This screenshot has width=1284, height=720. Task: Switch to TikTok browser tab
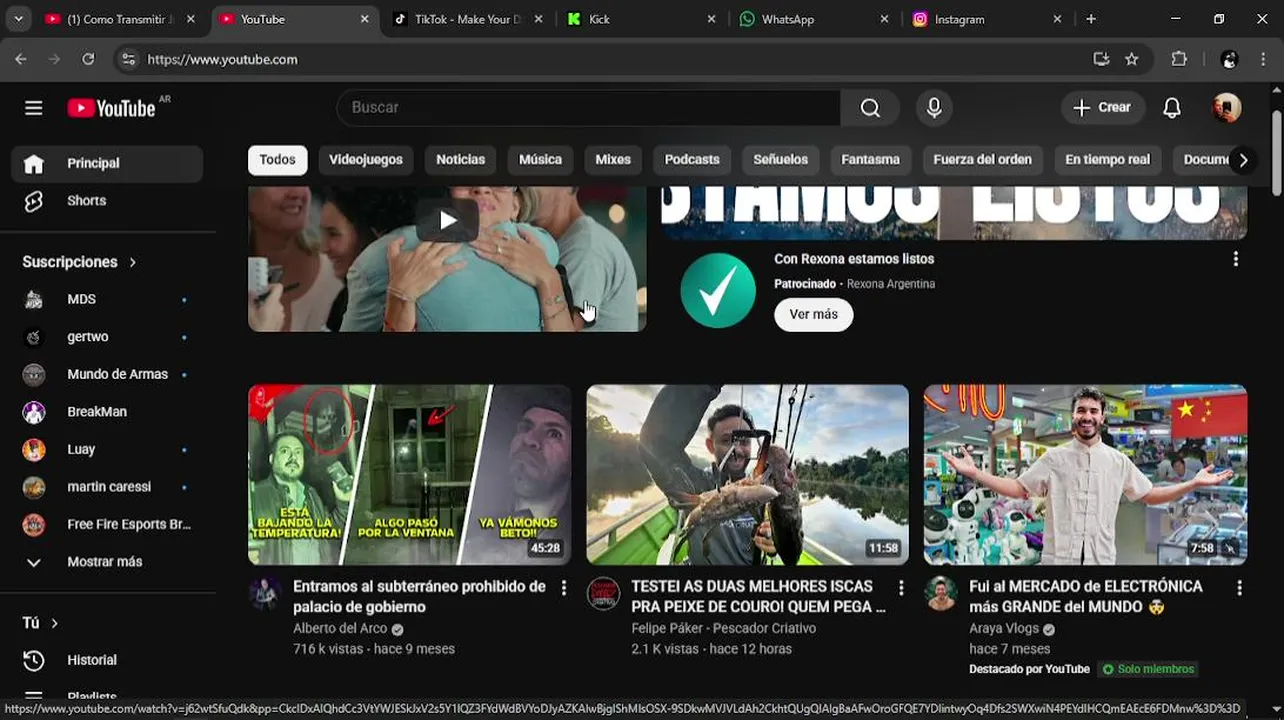click(466, 19)
